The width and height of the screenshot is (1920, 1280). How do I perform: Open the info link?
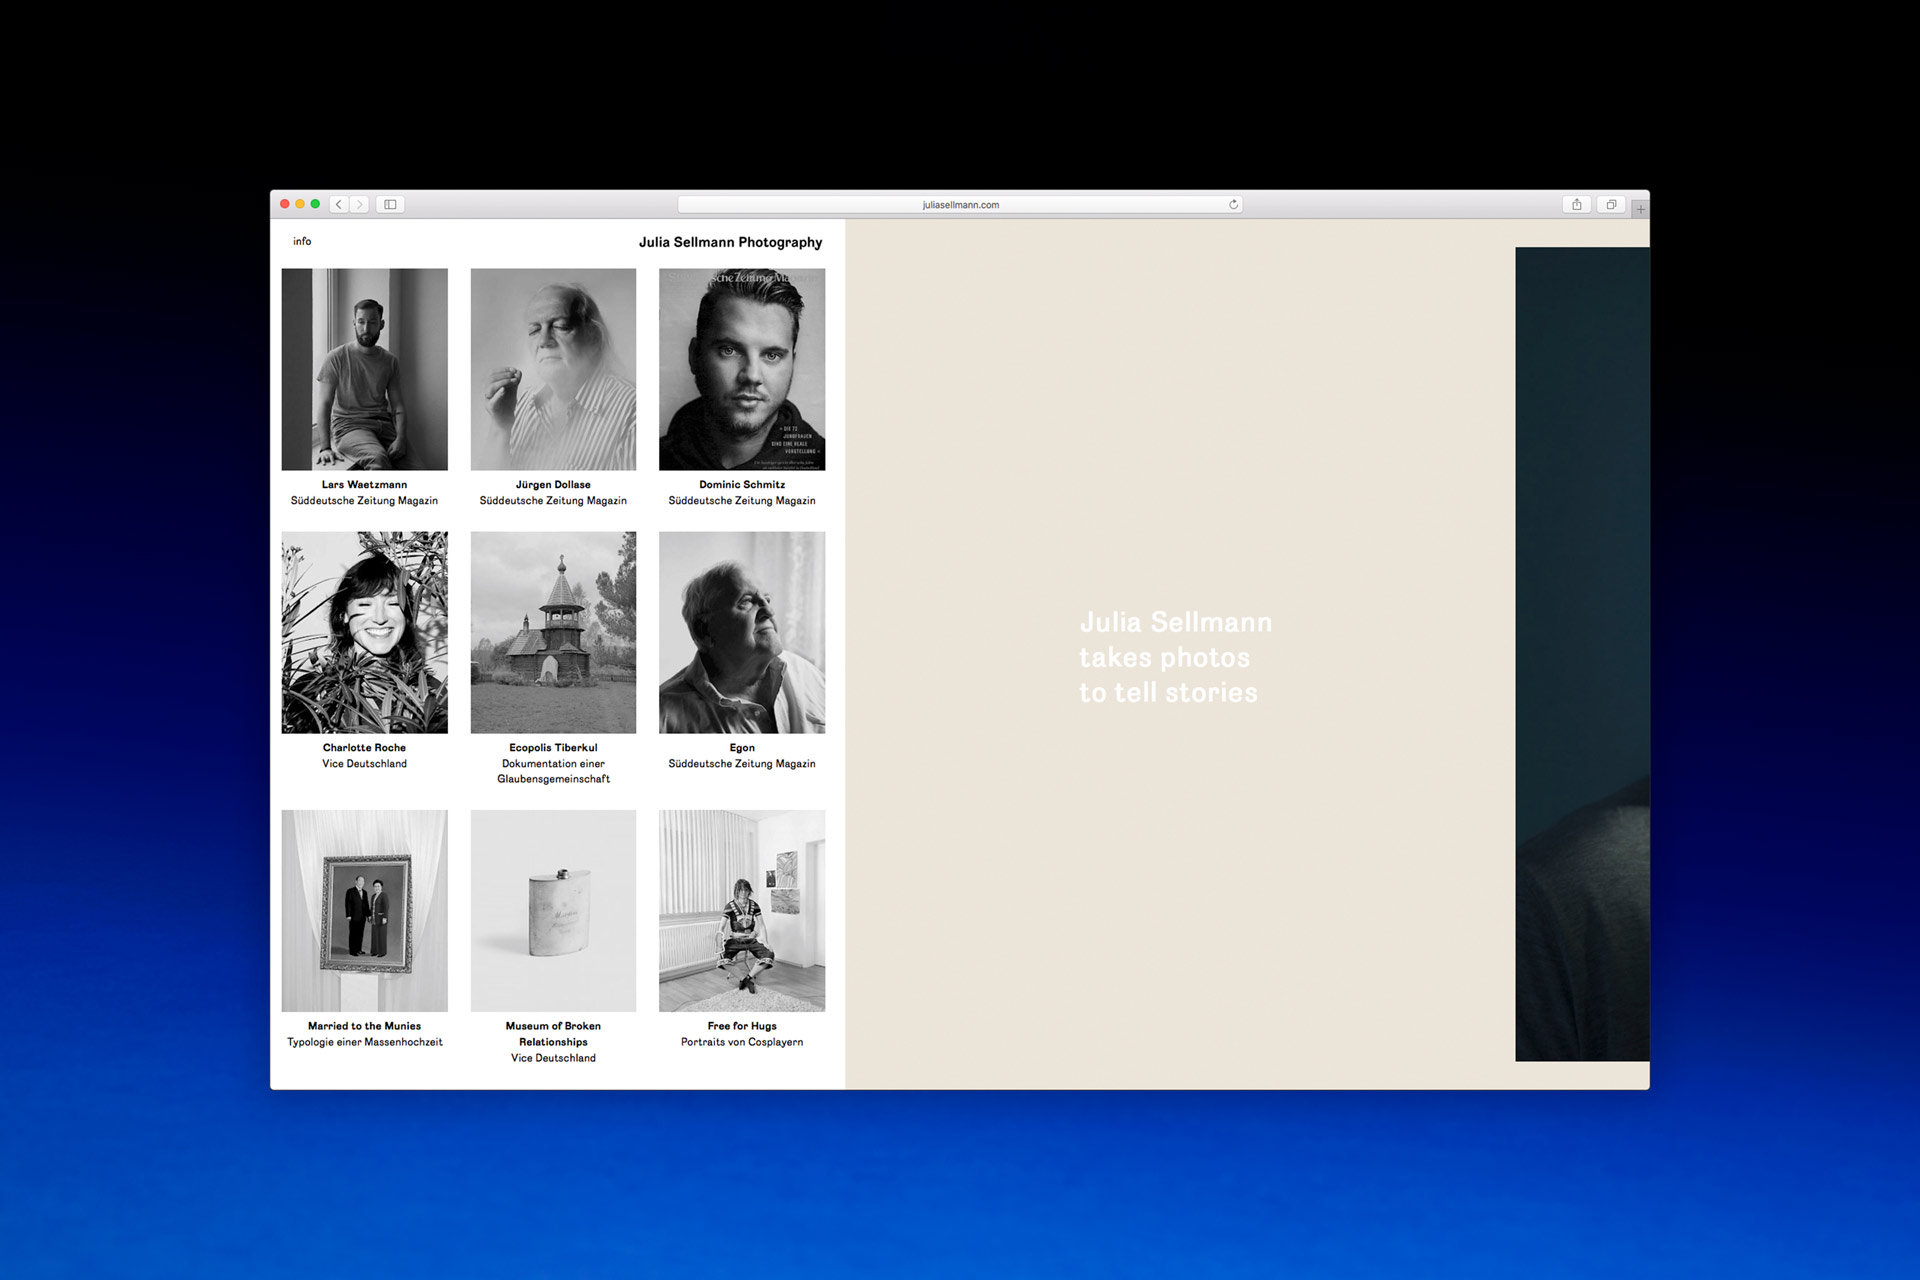pos(302,241)
